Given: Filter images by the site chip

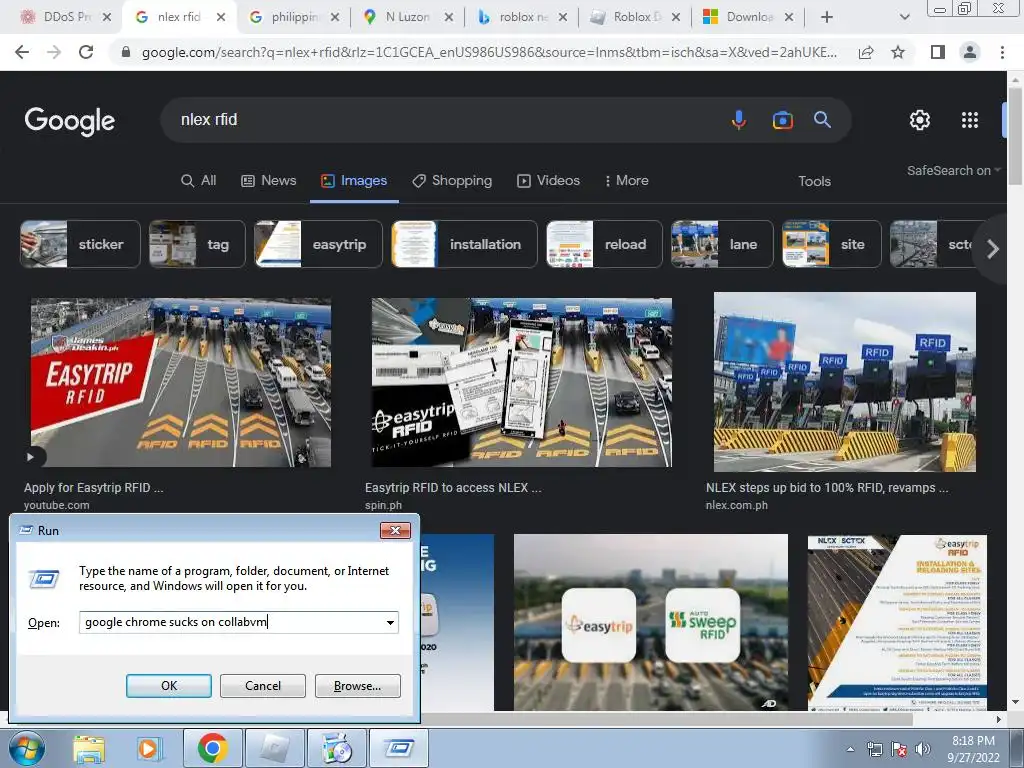Looking at the screenshot, I should (832, 244).
